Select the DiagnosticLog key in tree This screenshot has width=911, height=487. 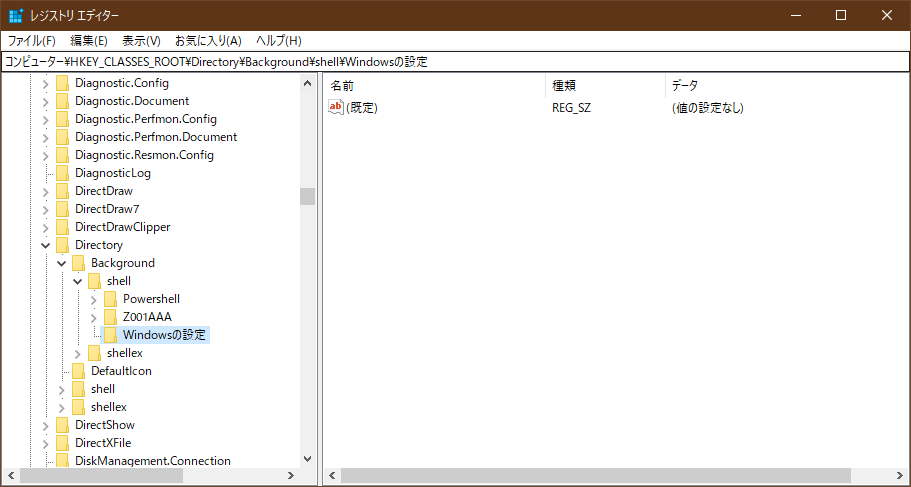coord(112,173)
